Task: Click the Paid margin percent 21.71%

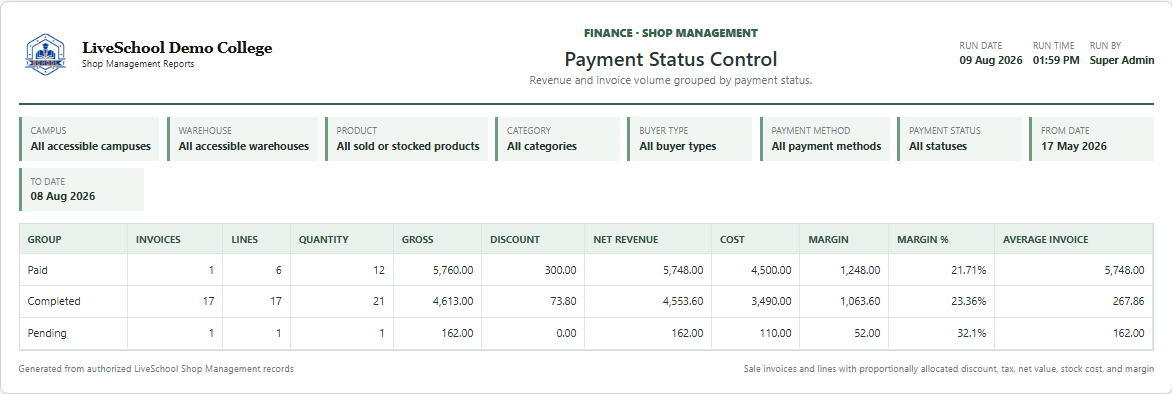Action: (x=969, y=270)
